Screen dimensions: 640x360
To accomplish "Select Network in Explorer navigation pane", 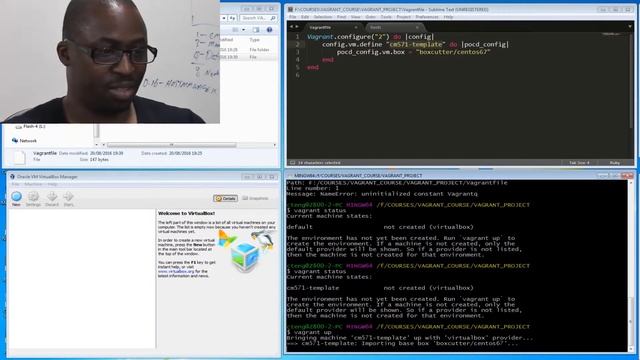I will (x=24, y=141).
